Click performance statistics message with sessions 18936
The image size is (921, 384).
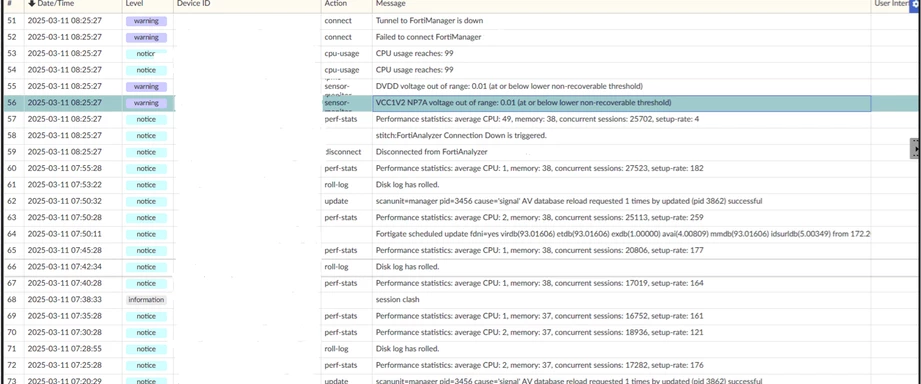coord(540,333)
